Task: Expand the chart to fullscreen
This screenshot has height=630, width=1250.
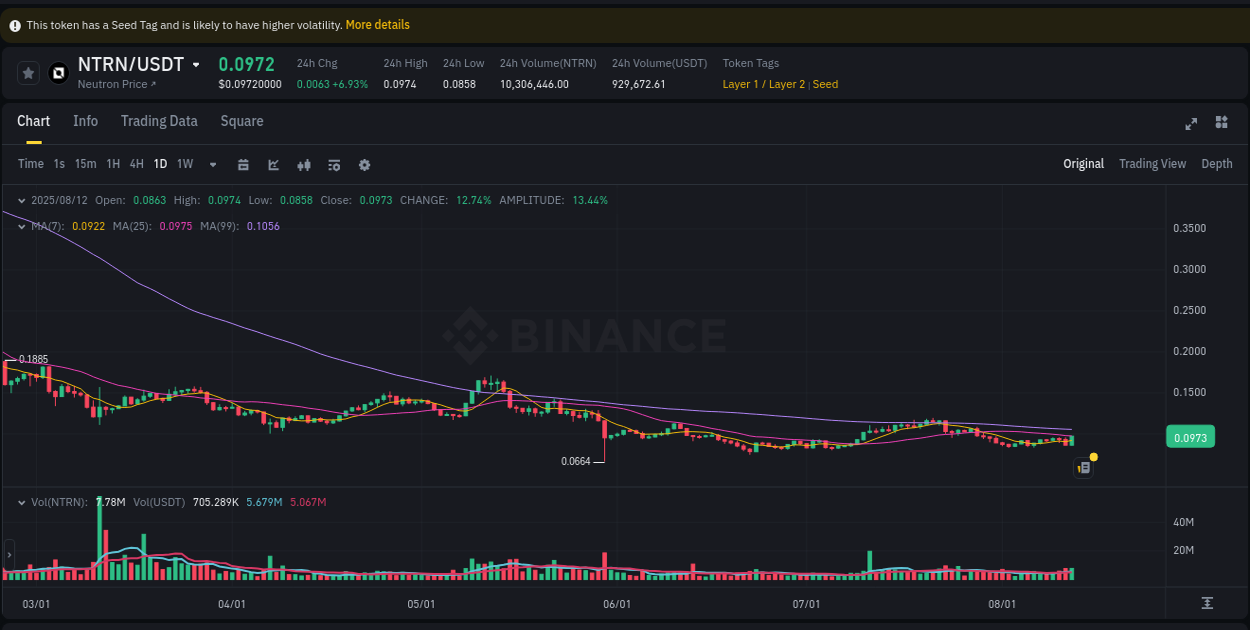Action: [x=1190, y=123]
